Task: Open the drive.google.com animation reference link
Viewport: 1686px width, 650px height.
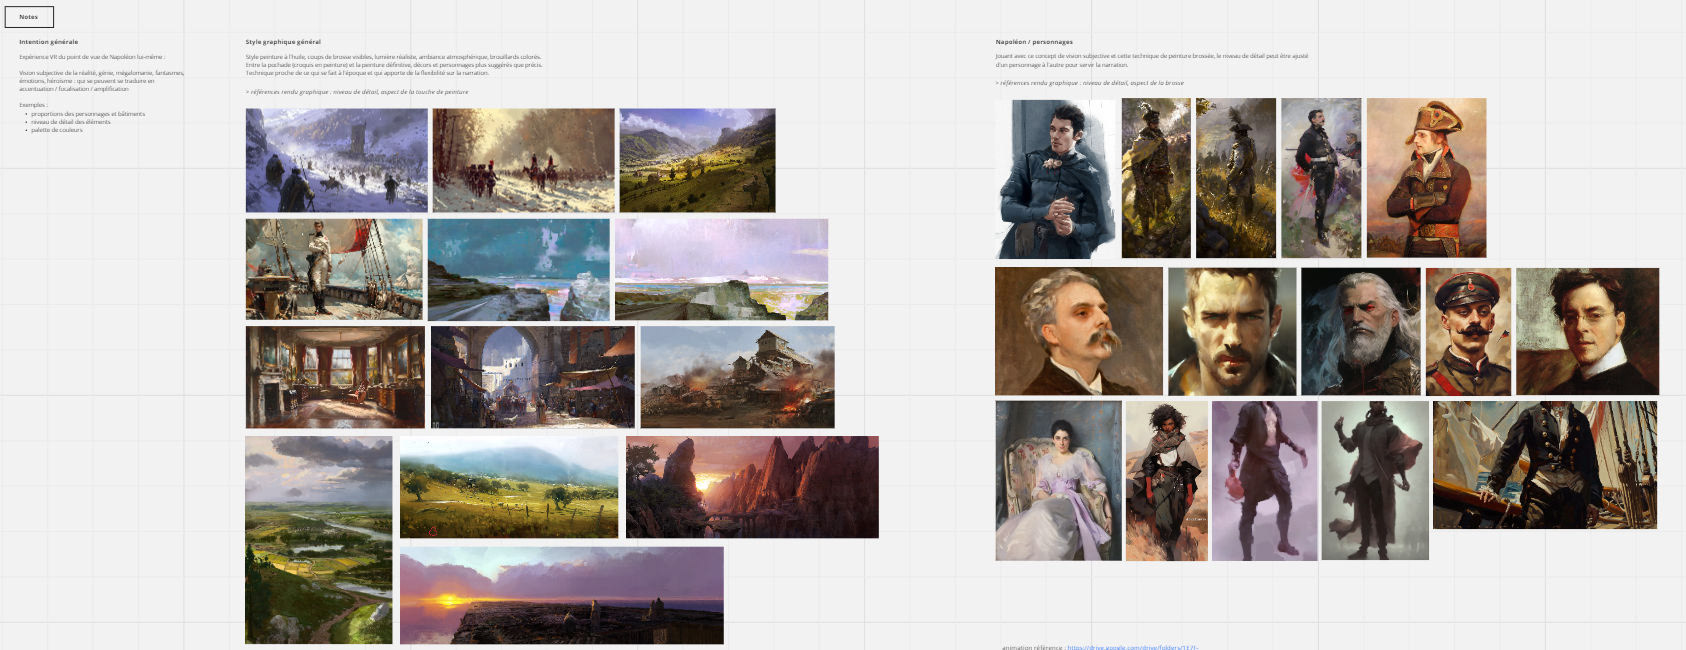Action: [1132, 647]
